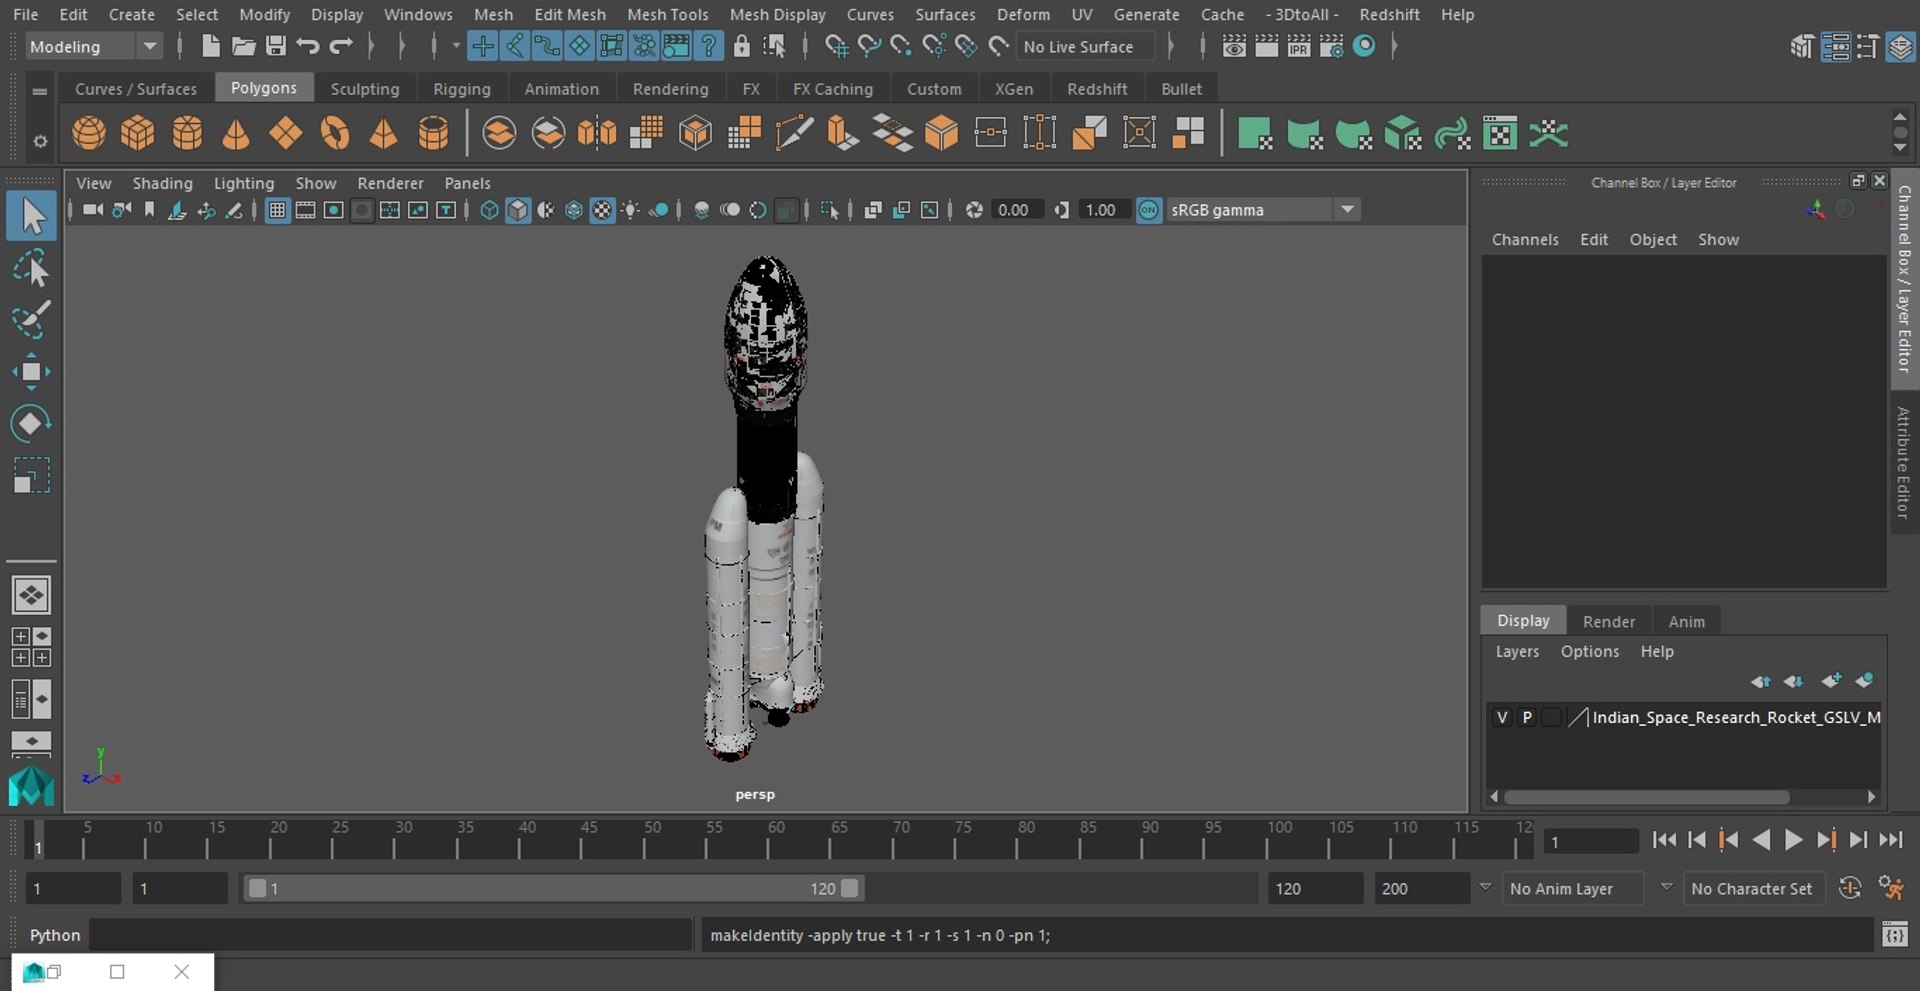Image resolution: width=1920 pixels, height=991 pixels.
Task: Toggle textured display in viewport
Action: (x=602, y=210)
